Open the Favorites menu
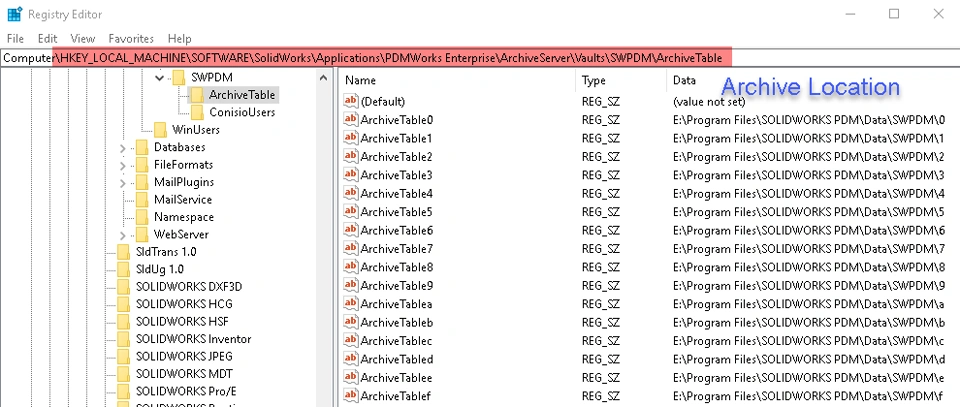The height and width of the screenshot is (407, 960). (x=131, y=38)
